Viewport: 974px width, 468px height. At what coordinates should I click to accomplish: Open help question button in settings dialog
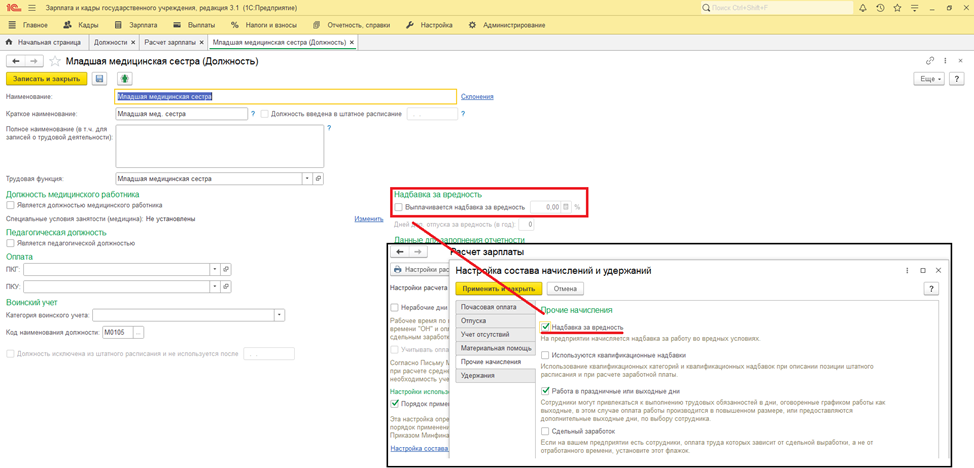point(931,288)
